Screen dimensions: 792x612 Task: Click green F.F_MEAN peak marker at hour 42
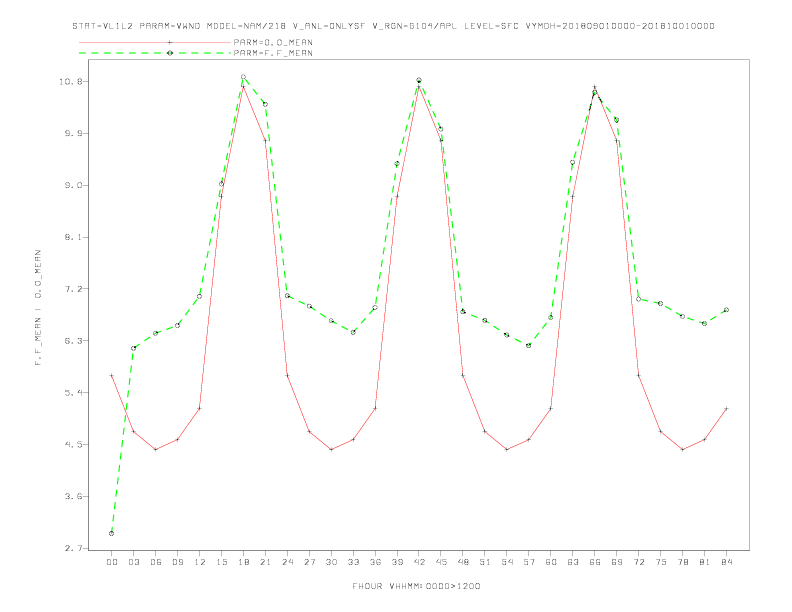419,80
